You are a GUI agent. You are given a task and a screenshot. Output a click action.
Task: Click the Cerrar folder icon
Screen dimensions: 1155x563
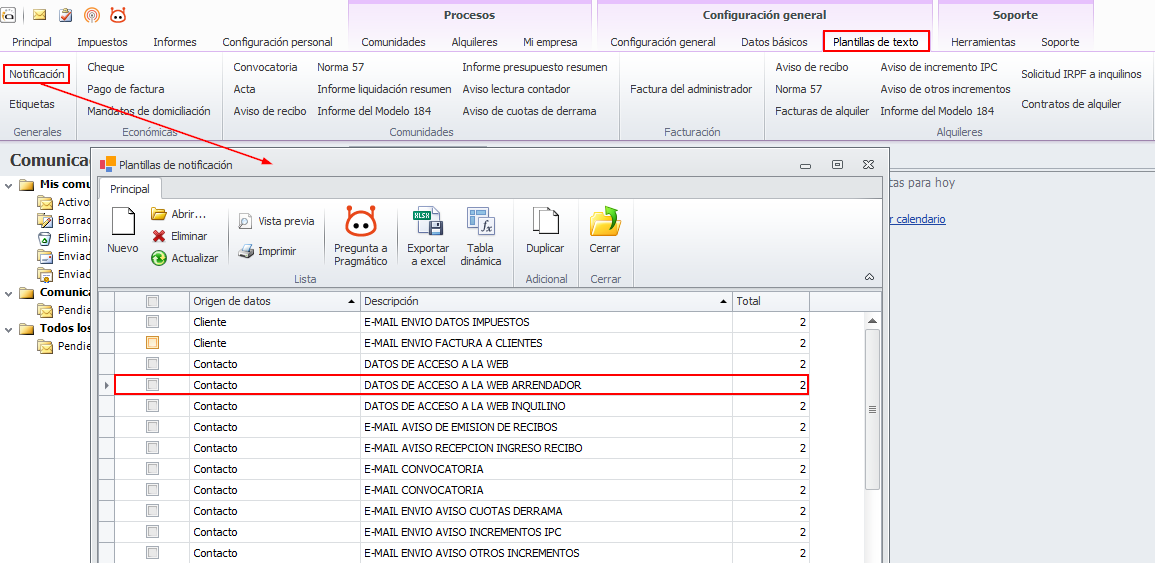(x=604, y=223)
